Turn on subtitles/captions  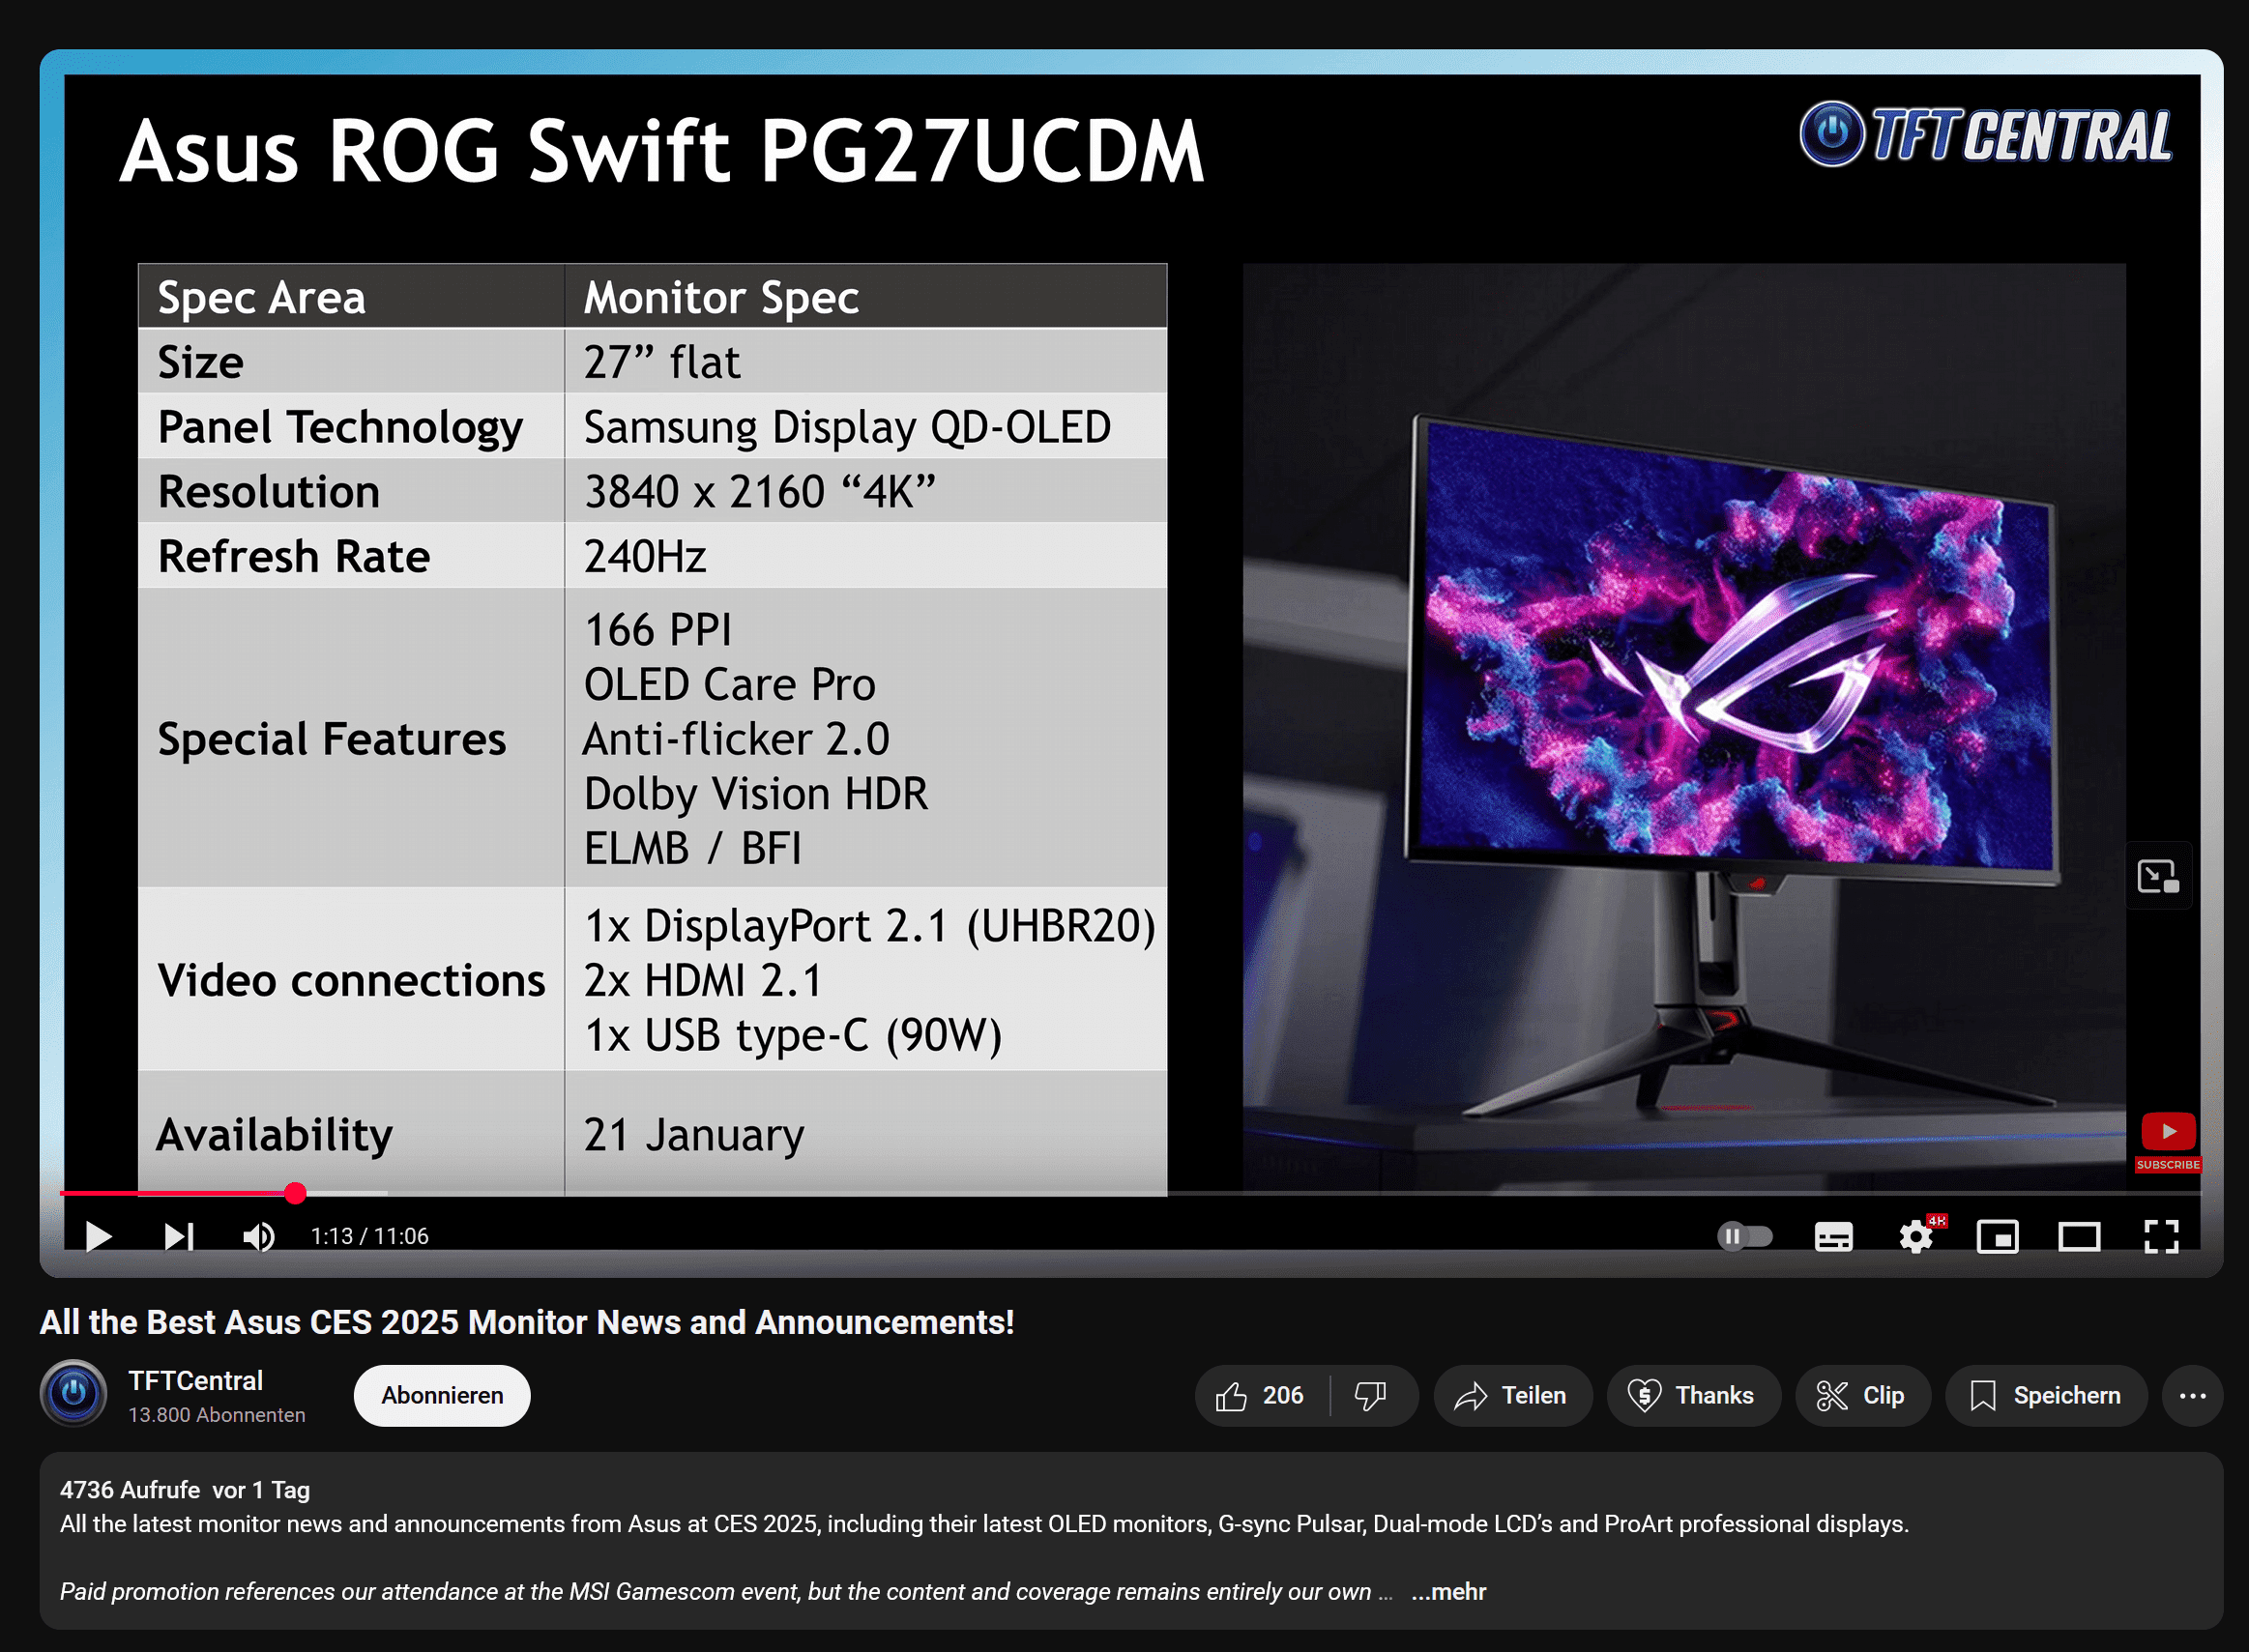(1833, 1237)
